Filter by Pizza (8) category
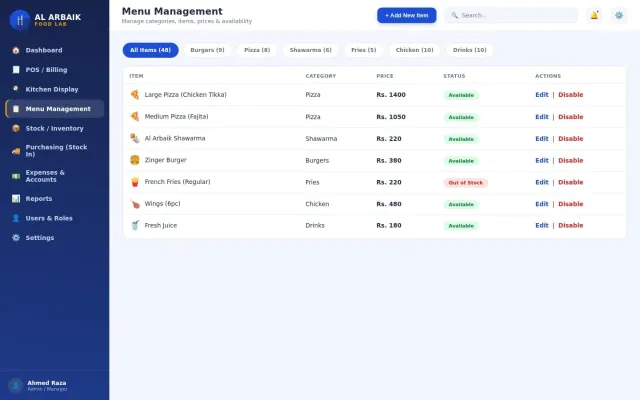640x400 pixels. pyautogui.click(x=257, y=50)
